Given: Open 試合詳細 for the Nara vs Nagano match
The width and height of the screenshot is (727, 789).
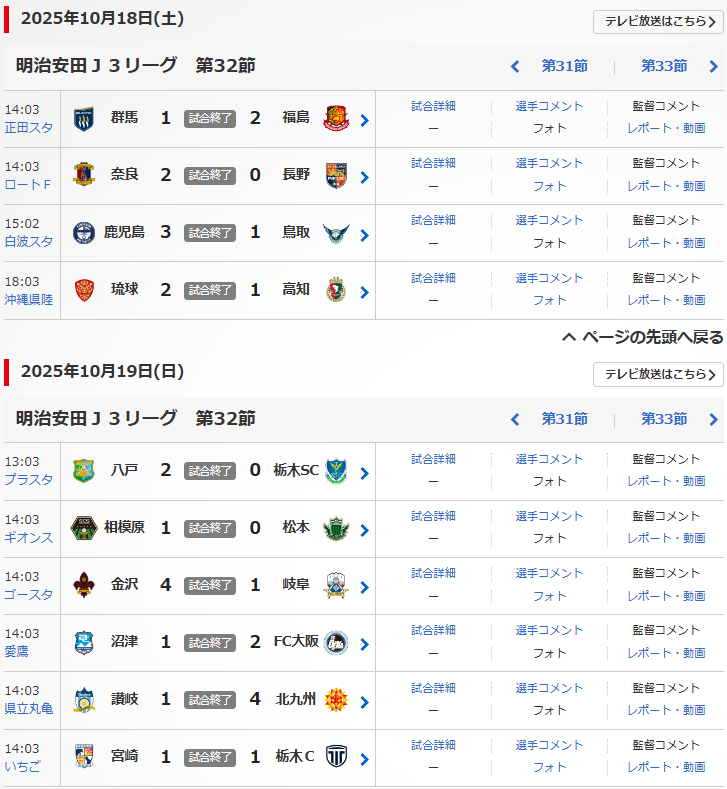Looking at the screenshot, I should point(433,163).
